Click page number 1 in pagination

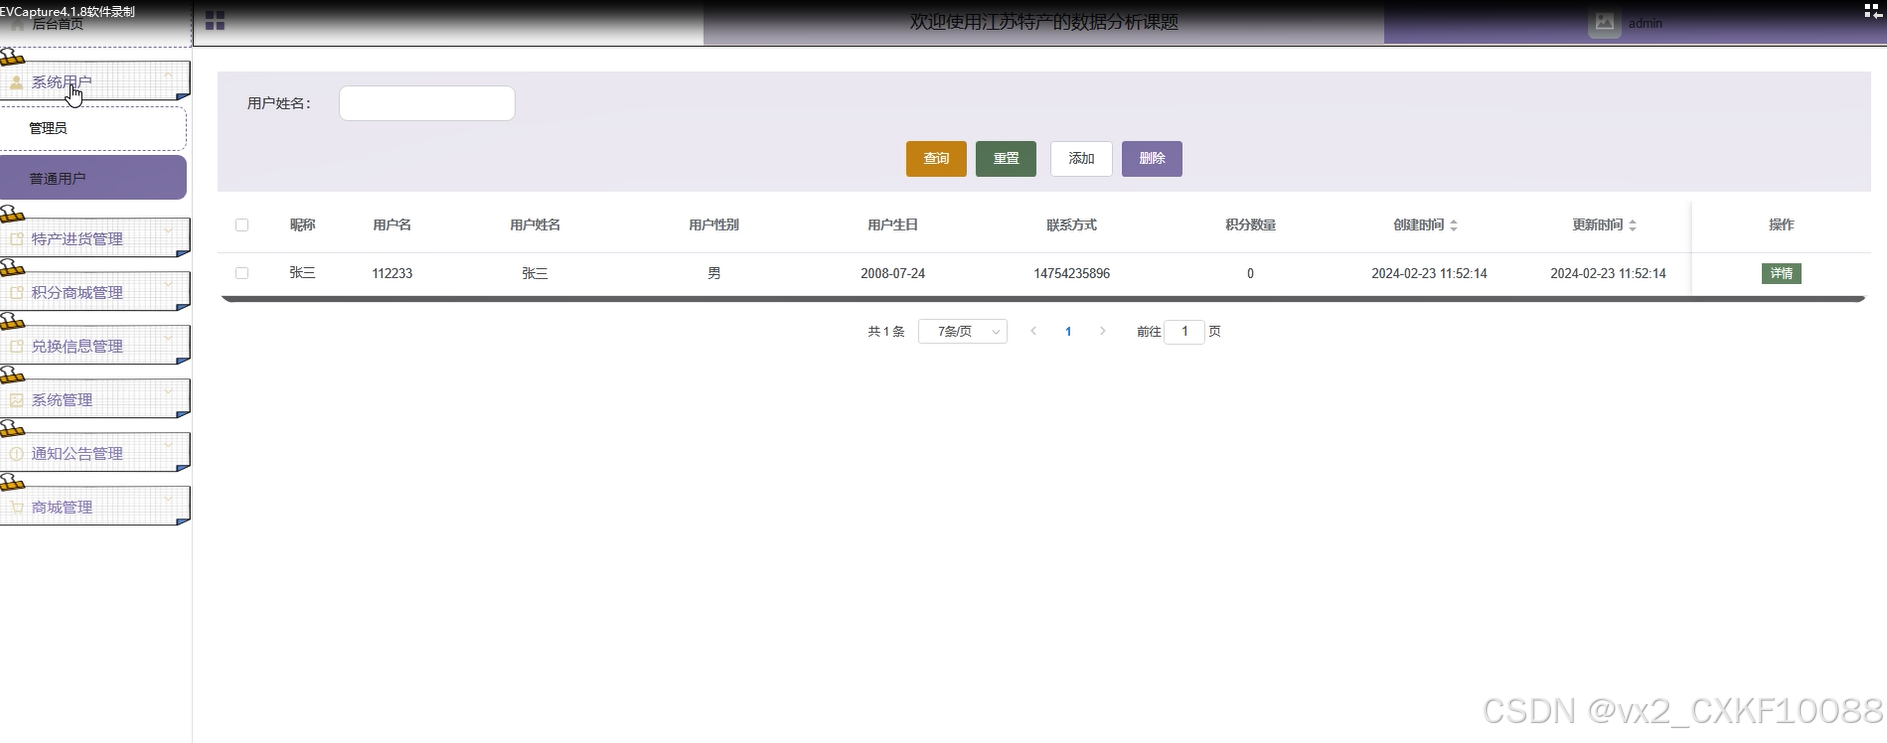pos(1068,331)
